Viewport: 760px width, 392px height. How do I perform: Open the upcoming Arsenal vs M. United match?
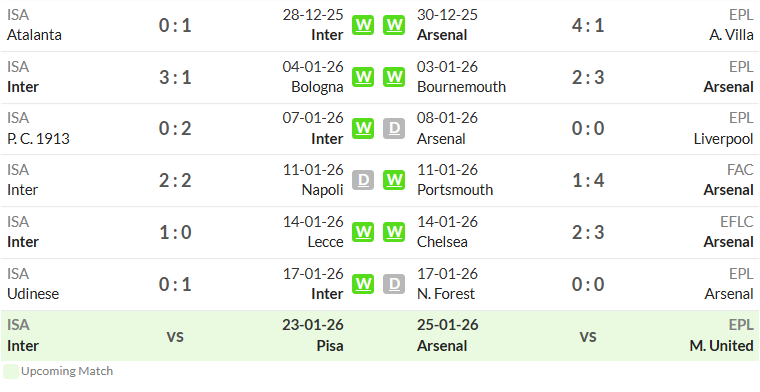(x=588, y=336)
